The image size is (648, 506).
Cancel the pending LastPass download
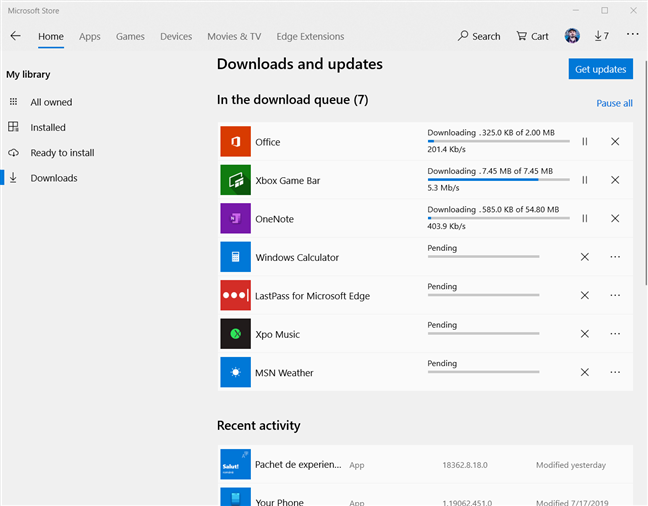click(585, 295)
